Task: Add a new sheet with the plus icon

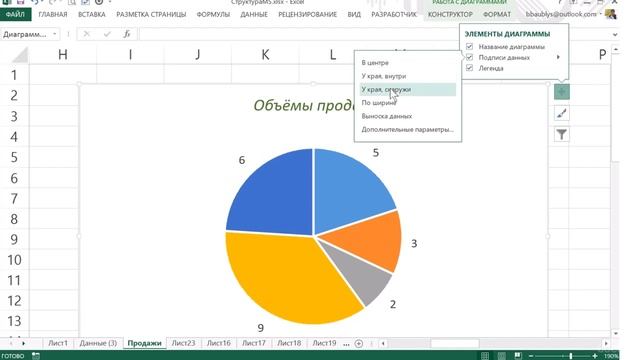Action: click(359, 344)
